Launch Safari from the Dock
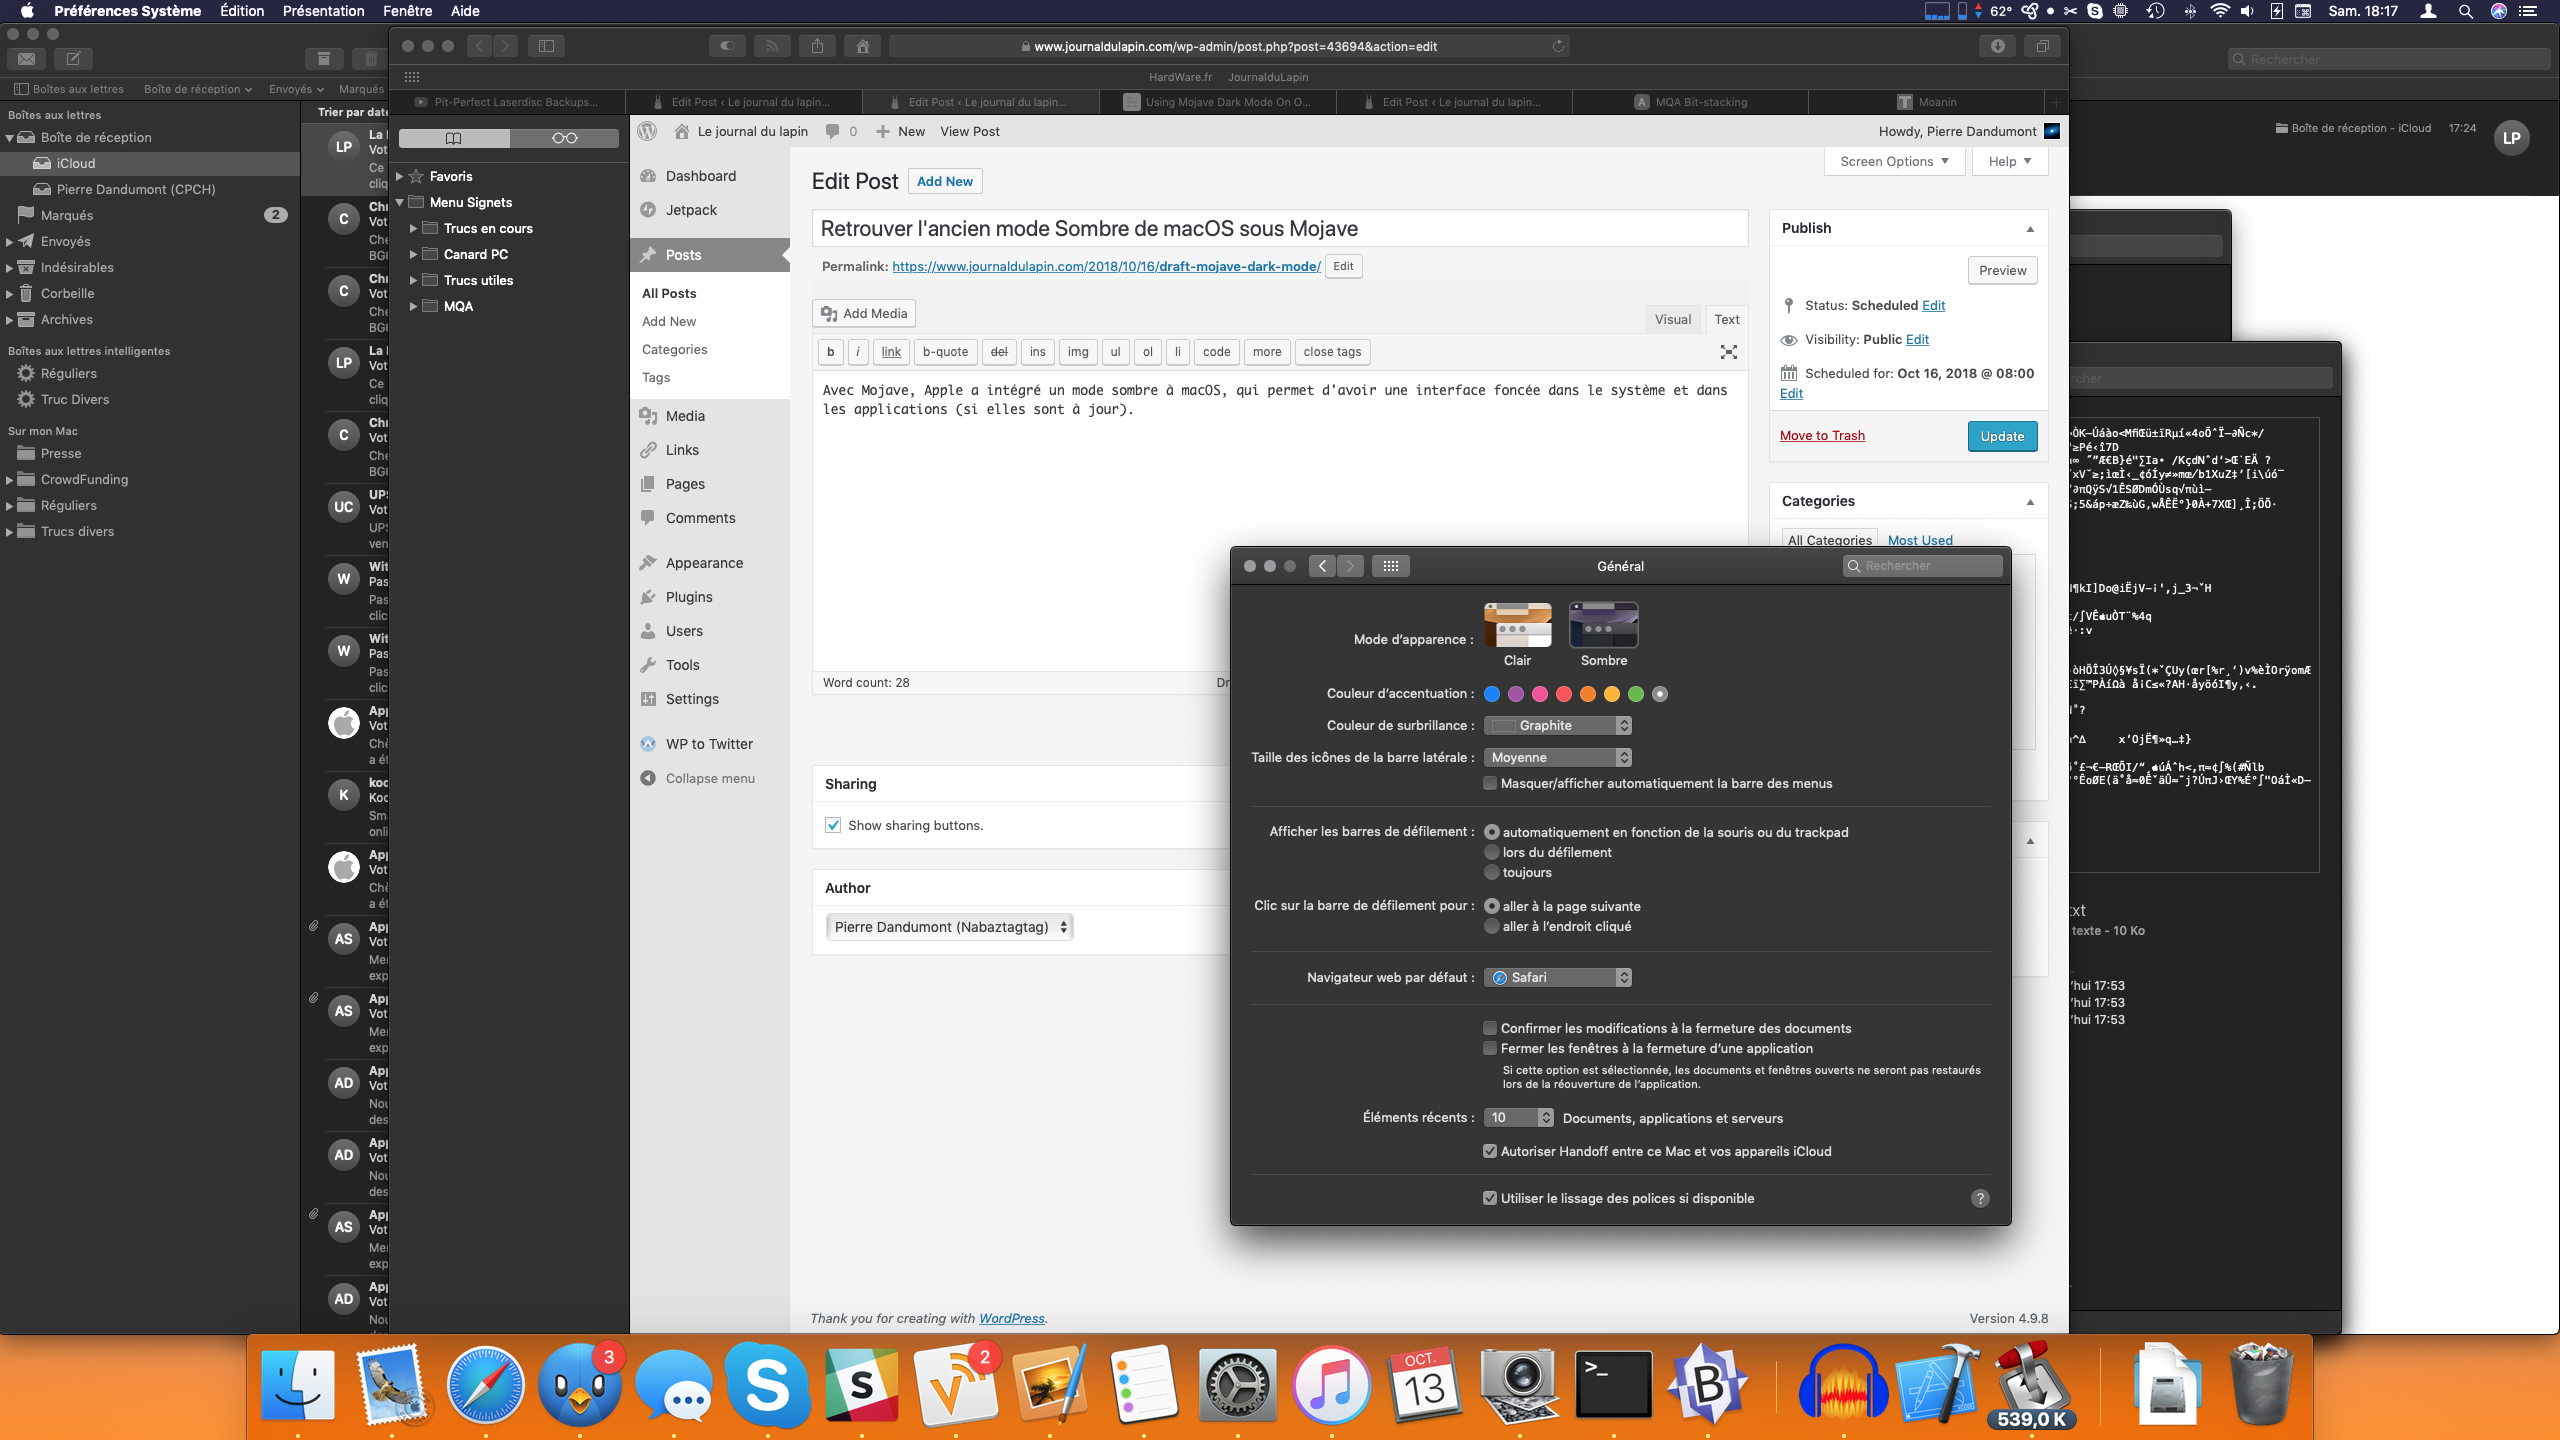The image size is (2560, 1440). [485, 1385]
